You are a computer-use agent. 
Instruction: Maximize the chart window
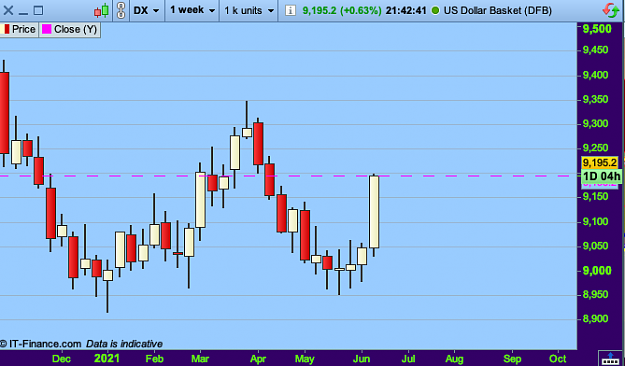pos(38,10)
